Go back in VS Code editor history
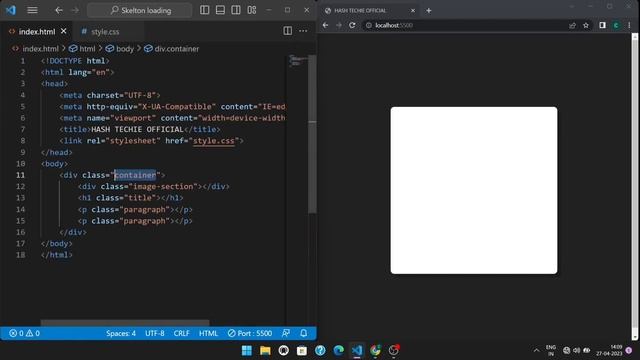The height and width of the screenshot is (360, 640). [59, 10]
